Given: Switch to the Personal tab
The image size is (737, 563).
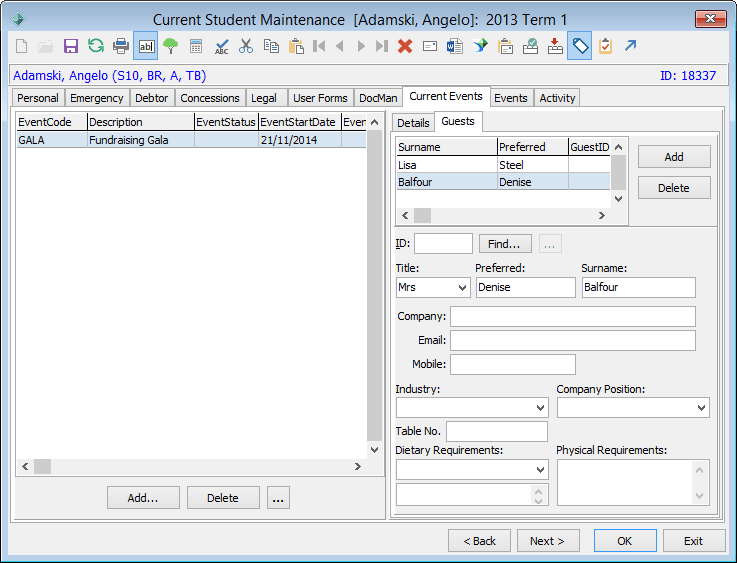Looking at the screenshot, I should [38, 98].
